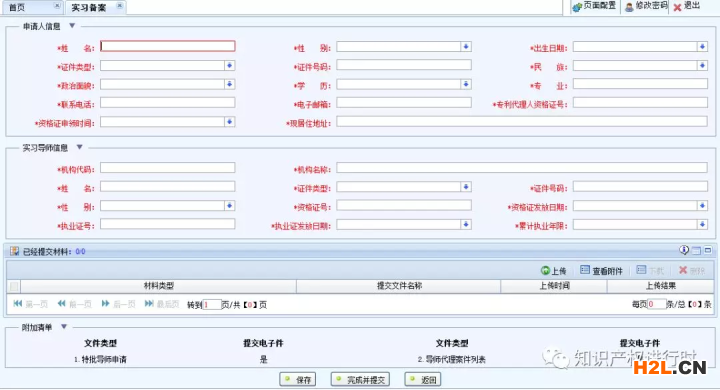Collapse the 附加清单 section triangle
The image size is (720, 390).
(x=64, y=327)
